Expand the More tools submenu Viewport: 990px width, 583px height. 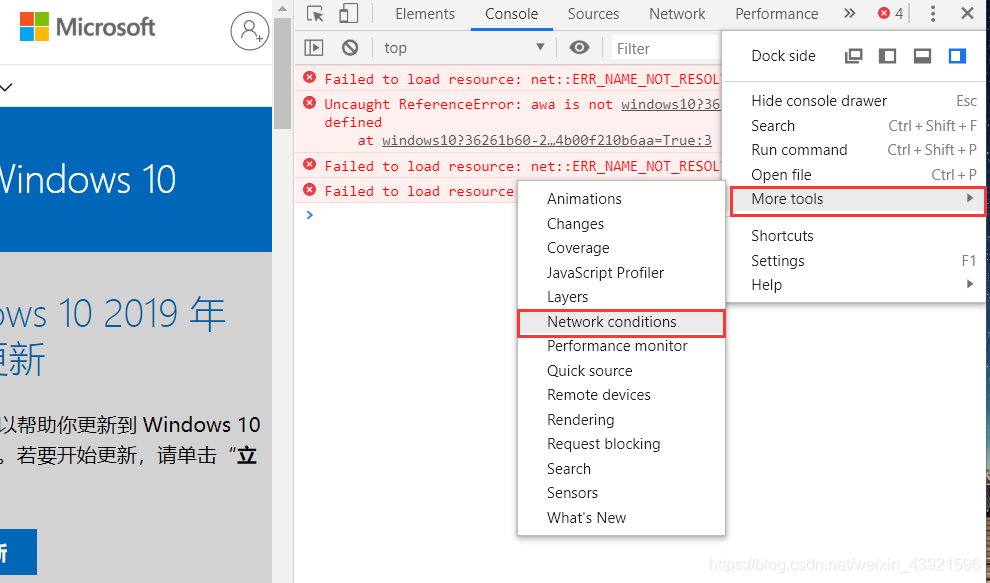pyautogui.click(x=857, y=199)
